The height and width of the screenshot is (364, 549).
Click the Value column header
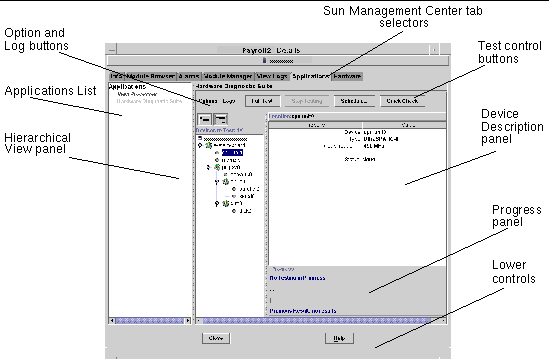tap(404, 125)
